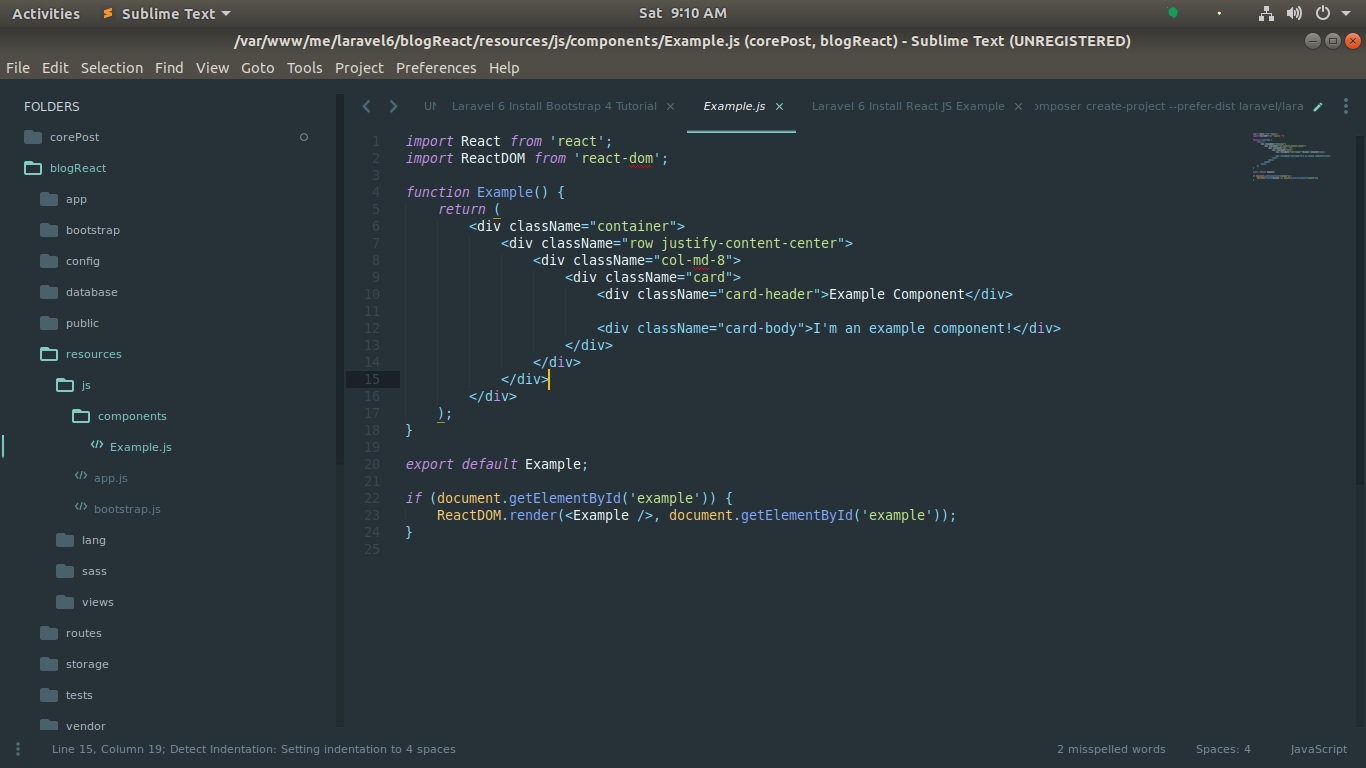The height and width of the screenshot is (768, 1366).
Task: Open the Activities overview
Action: tap(46, 13)
